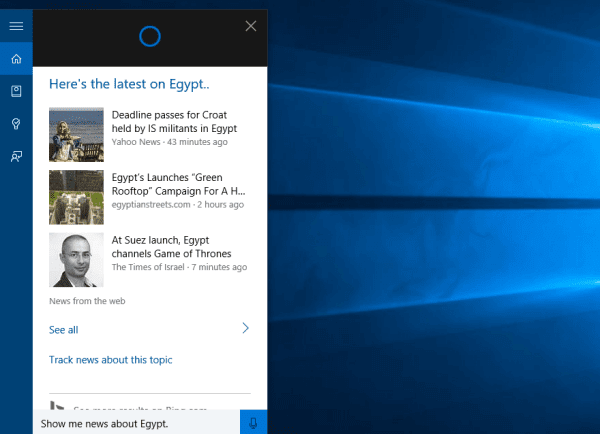Click Track news about this topic
Viewport: 600px width, 434px height.
(x=111, y=360)
